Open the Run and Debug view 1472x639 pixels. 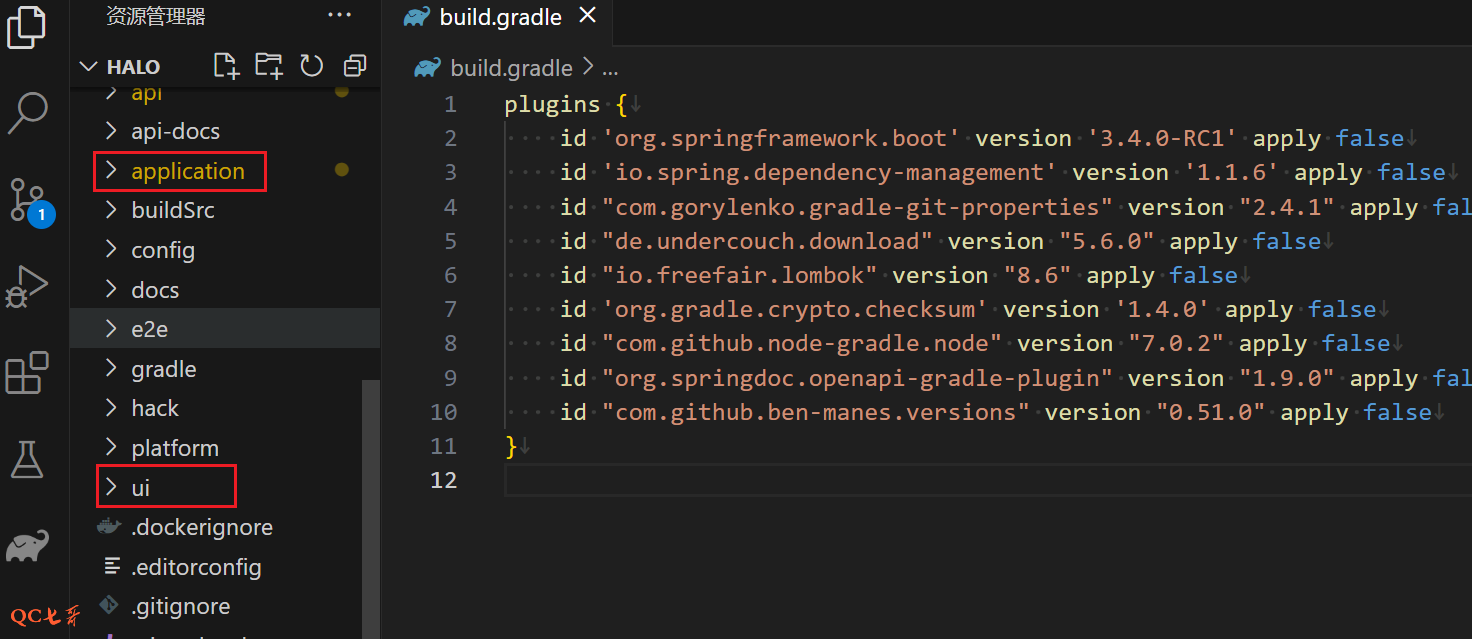[x=27, y=286]
